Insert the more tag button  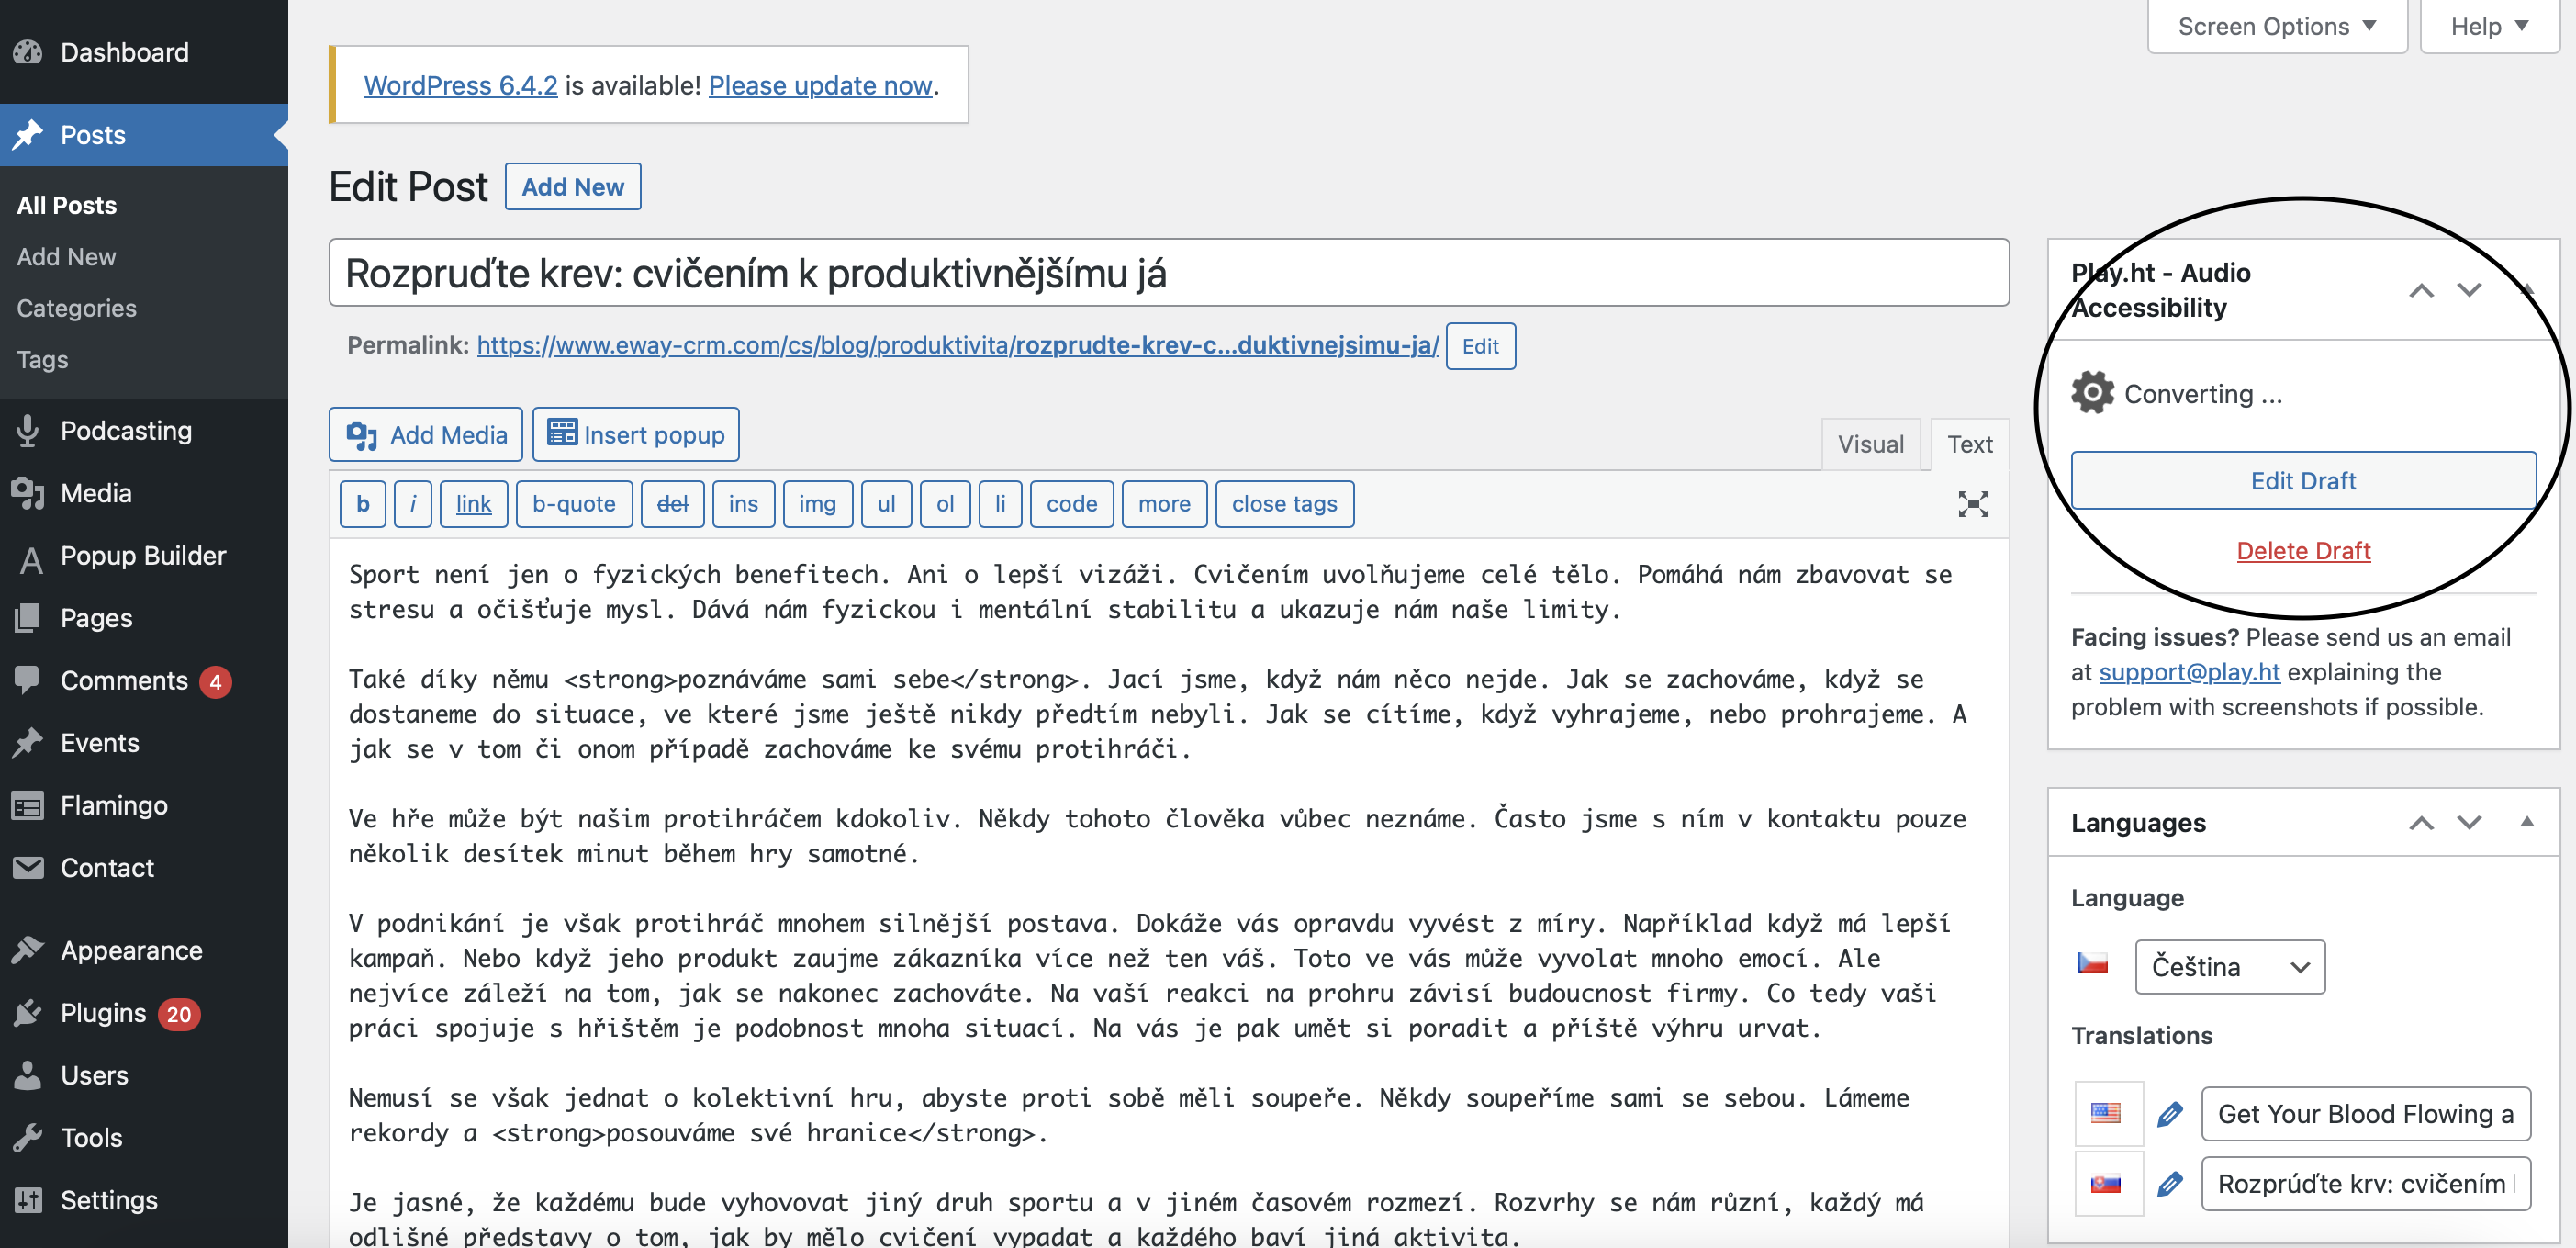[x=1164, y=504]
